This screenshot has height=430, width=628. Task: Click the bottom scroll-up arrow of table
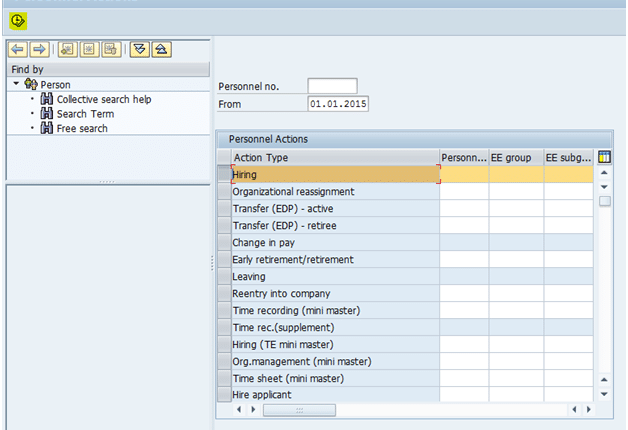604,379
